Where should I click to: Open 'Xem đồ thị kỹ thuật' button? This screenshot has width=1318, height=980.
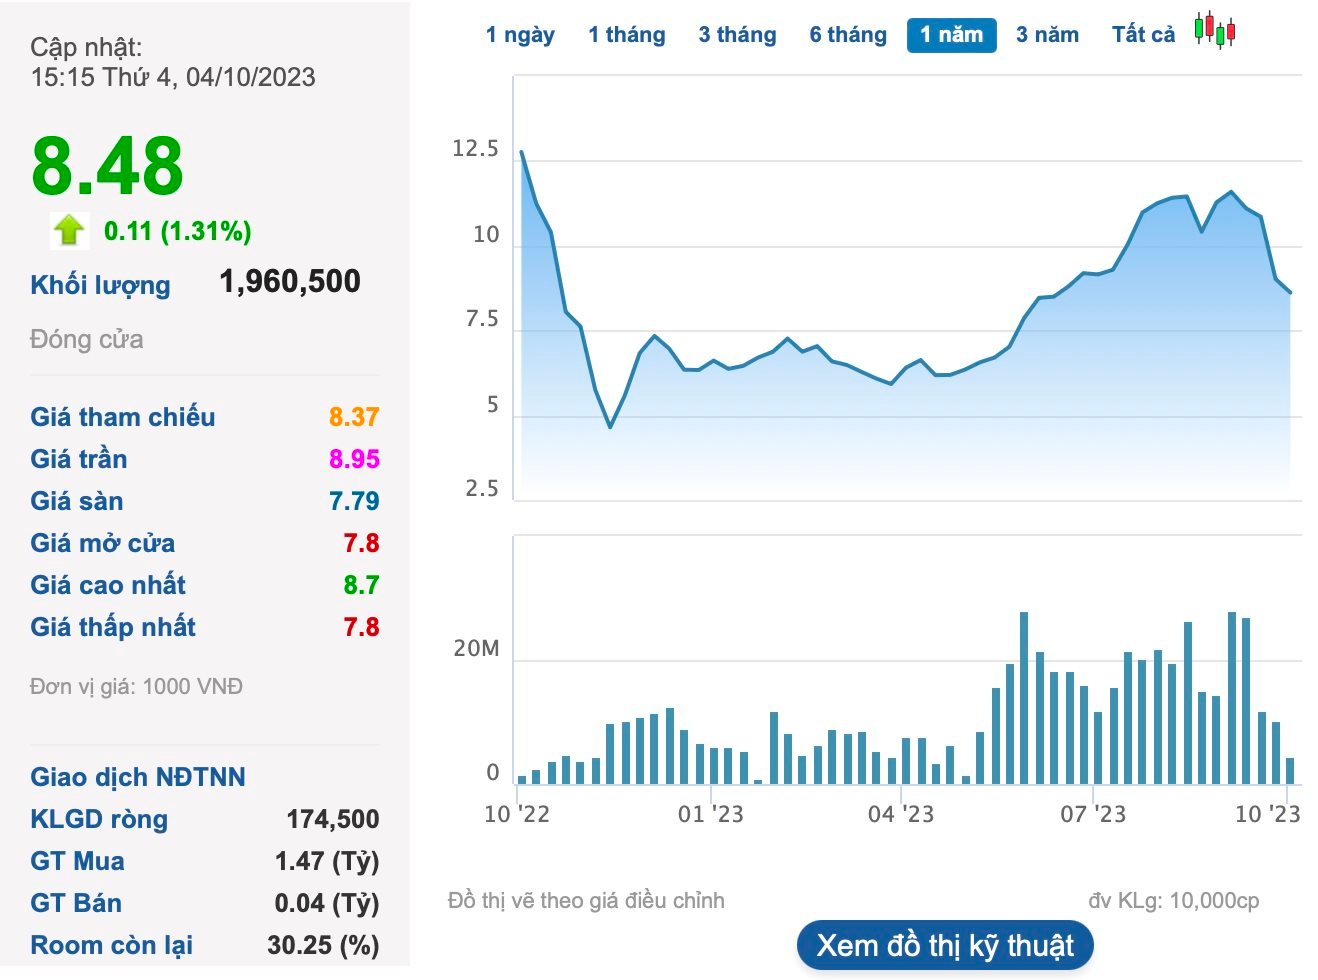pyautogui.click(x=945, y=946)
